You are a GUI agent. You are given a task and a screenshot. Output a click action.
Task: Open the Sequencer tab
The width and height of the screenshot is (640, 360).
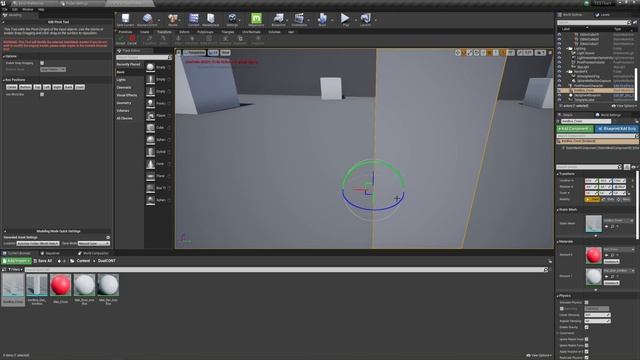pyautogui.click(x=50, y=253)
